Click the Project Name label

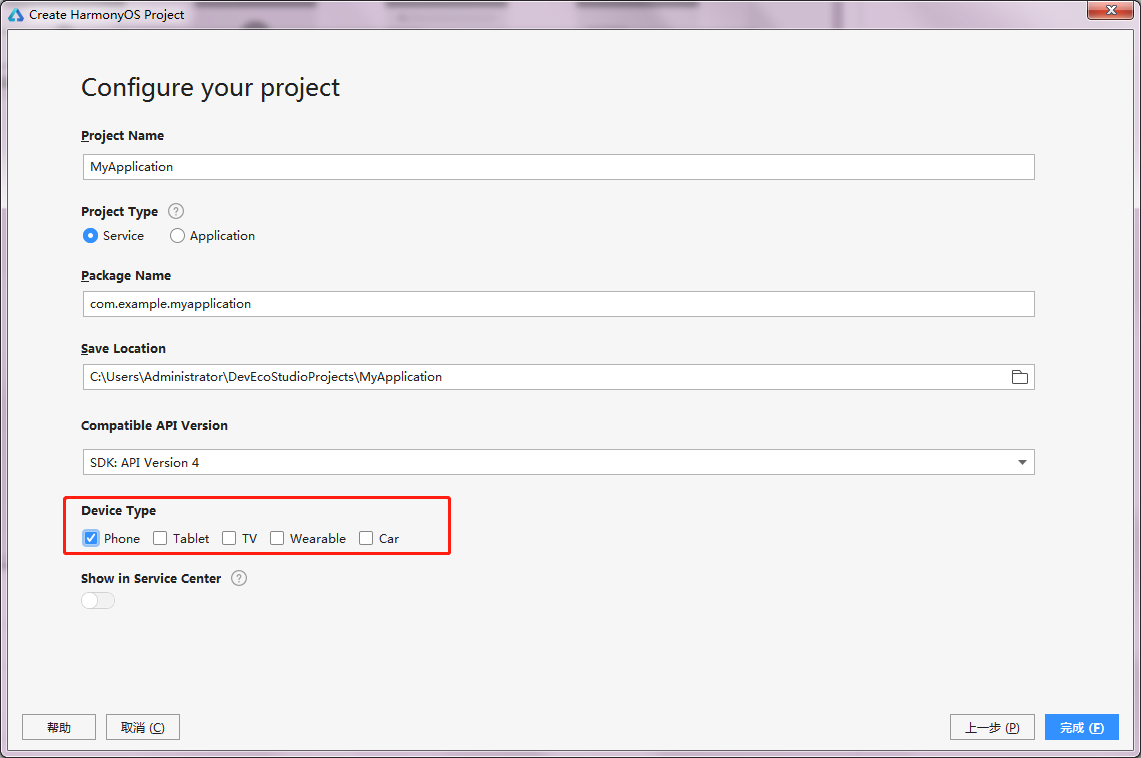tap(122, 135)
